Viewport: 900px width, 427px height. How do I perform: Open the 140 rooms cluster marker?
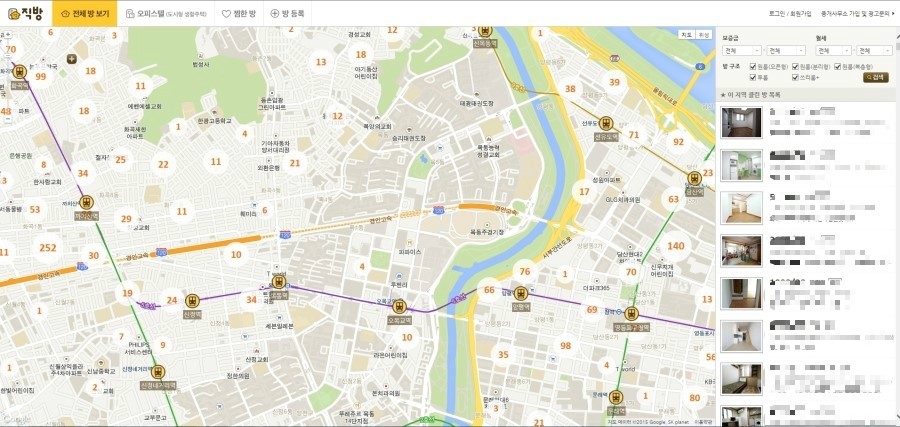676,246
